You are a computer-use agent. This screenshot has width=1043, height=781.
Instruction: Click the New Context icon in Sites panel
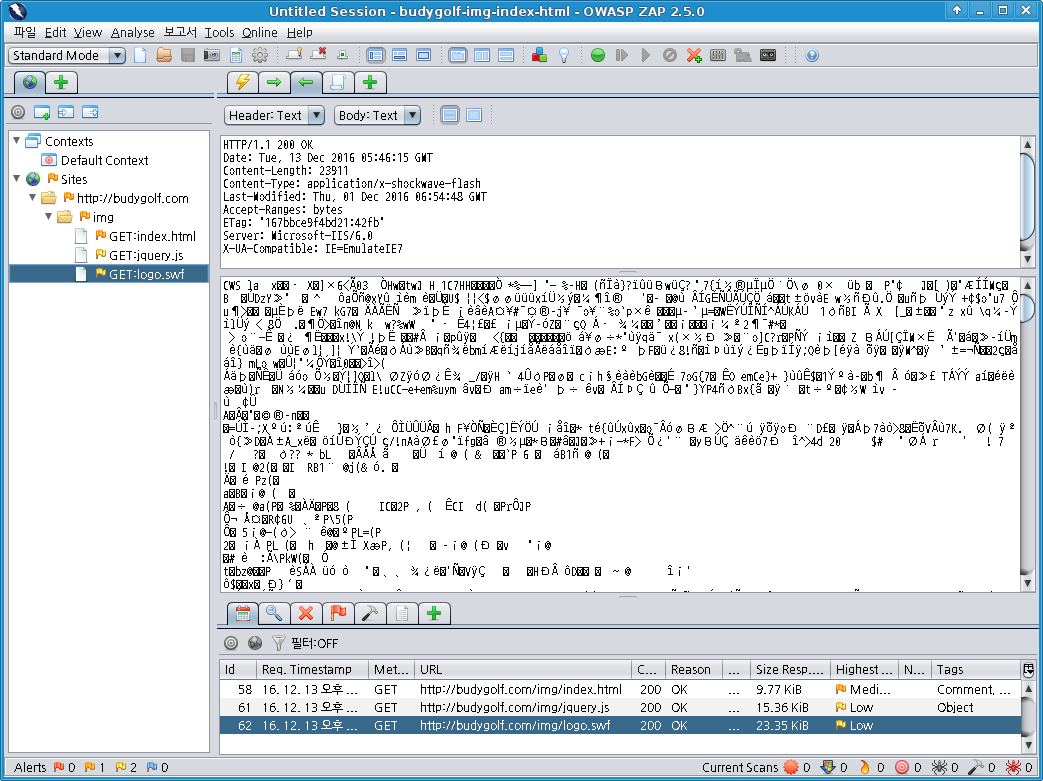click(42, 112)
